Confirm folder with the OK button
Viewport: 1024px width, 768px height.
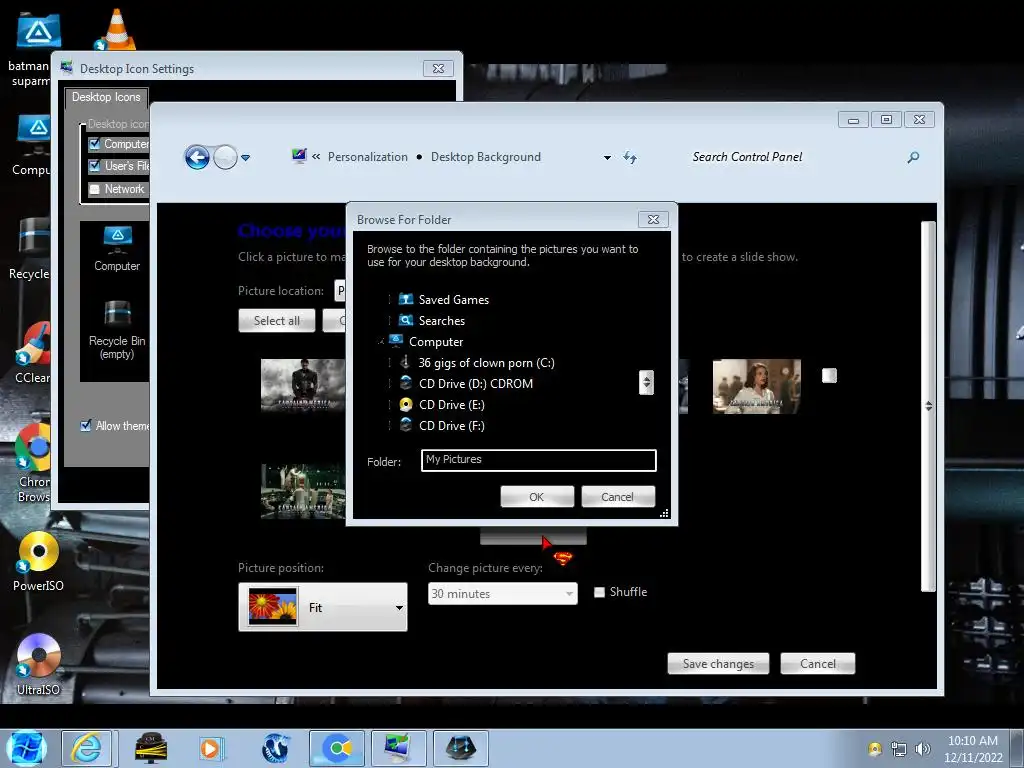(x=537, y=496)
